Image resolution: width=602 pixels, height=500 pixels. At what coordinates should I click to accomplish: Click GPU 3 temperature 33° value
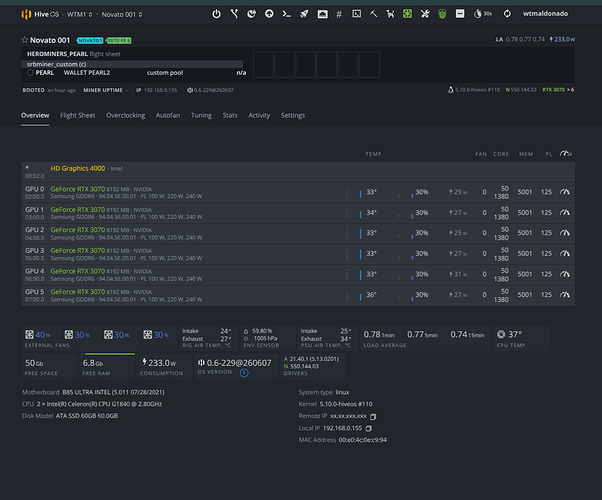[371, 253]
